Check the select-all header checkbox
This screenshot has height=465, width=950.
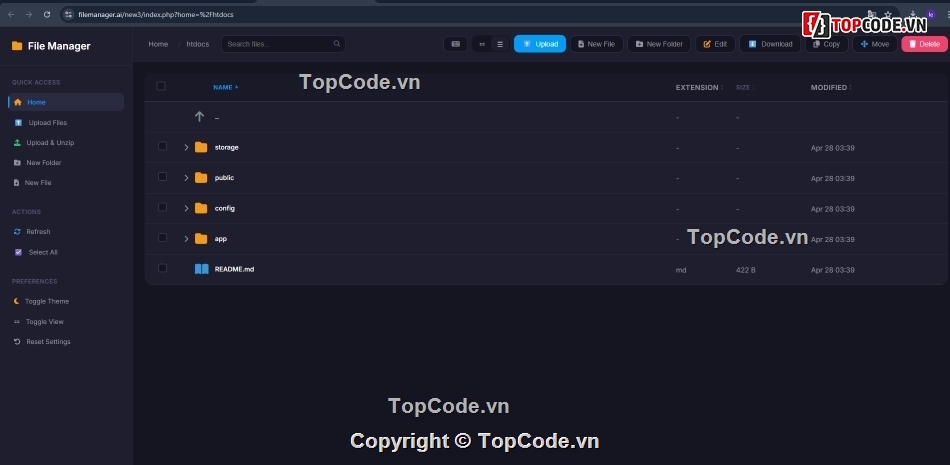161,86
